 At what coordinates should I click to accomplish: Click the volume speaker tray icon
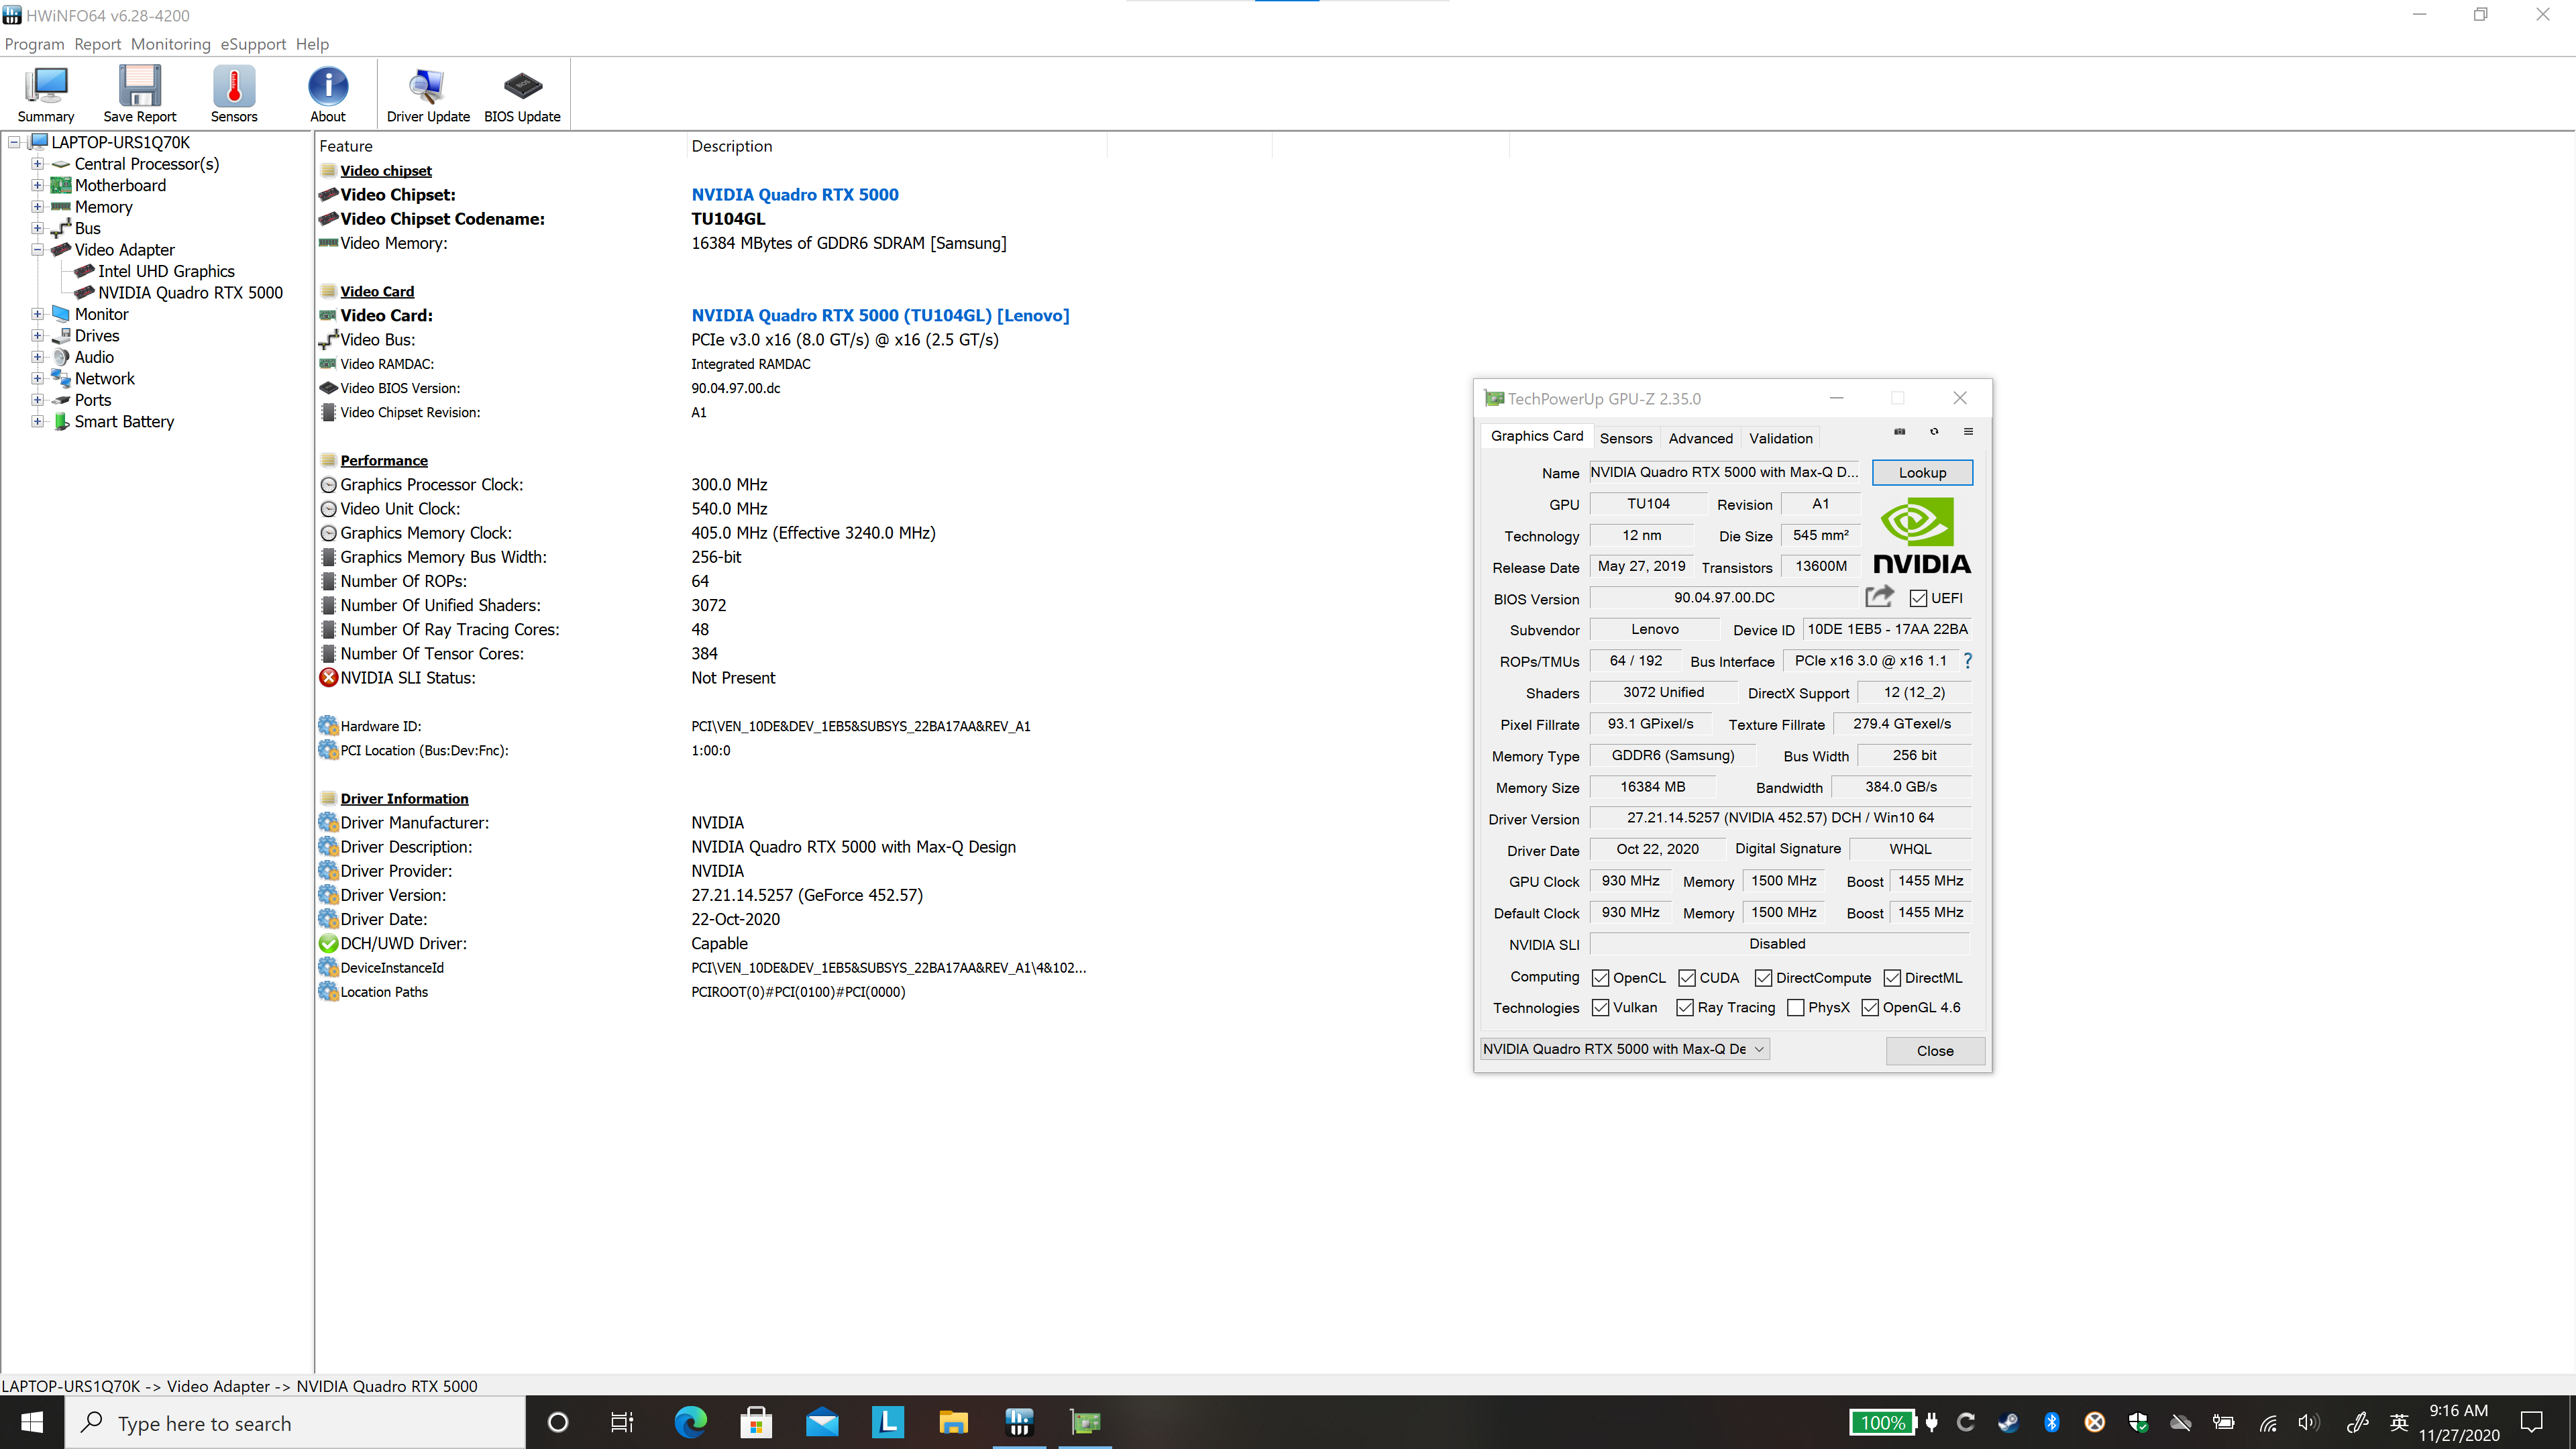coord(2309,1422)
